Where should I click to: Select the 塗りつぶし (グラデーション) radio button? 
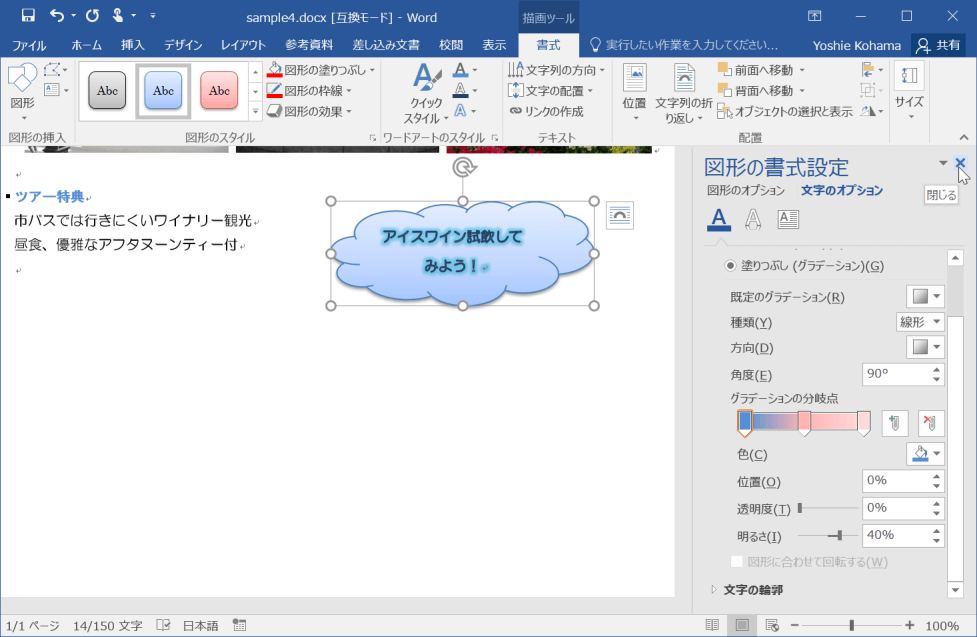(x=730, y=266)
